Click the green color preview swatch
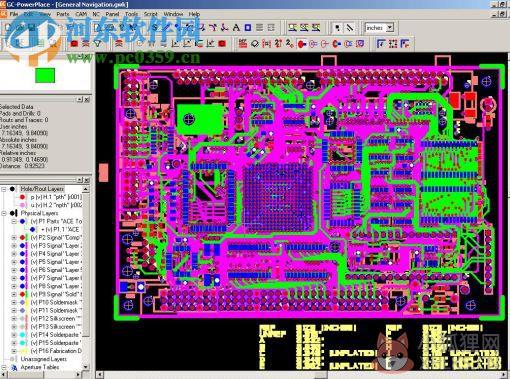Screen dimensions: 510x379 click(45, 75)
